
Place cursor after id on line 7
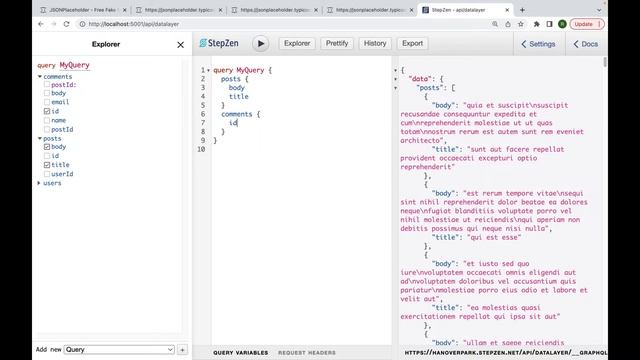pyautogui.click(x=238, y=123)
